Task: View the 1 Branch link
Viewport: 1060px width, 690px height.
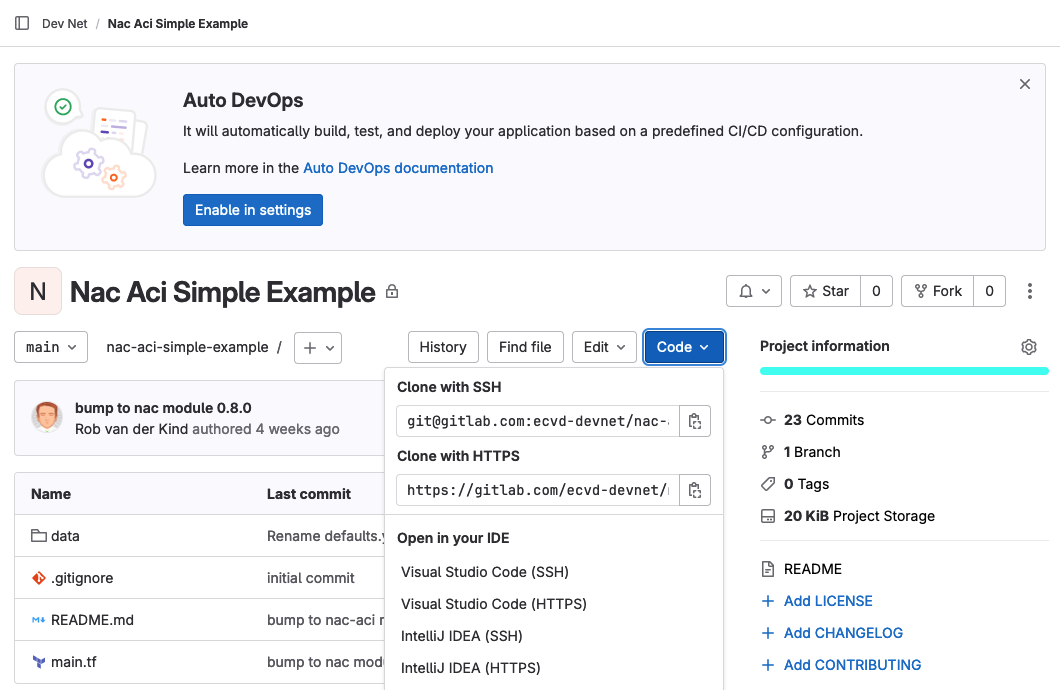Action: point(812,452)
